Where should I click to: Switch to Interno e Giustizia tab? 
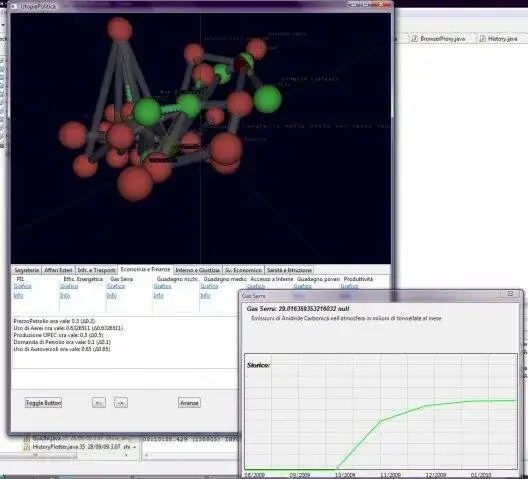click(197, 270)
